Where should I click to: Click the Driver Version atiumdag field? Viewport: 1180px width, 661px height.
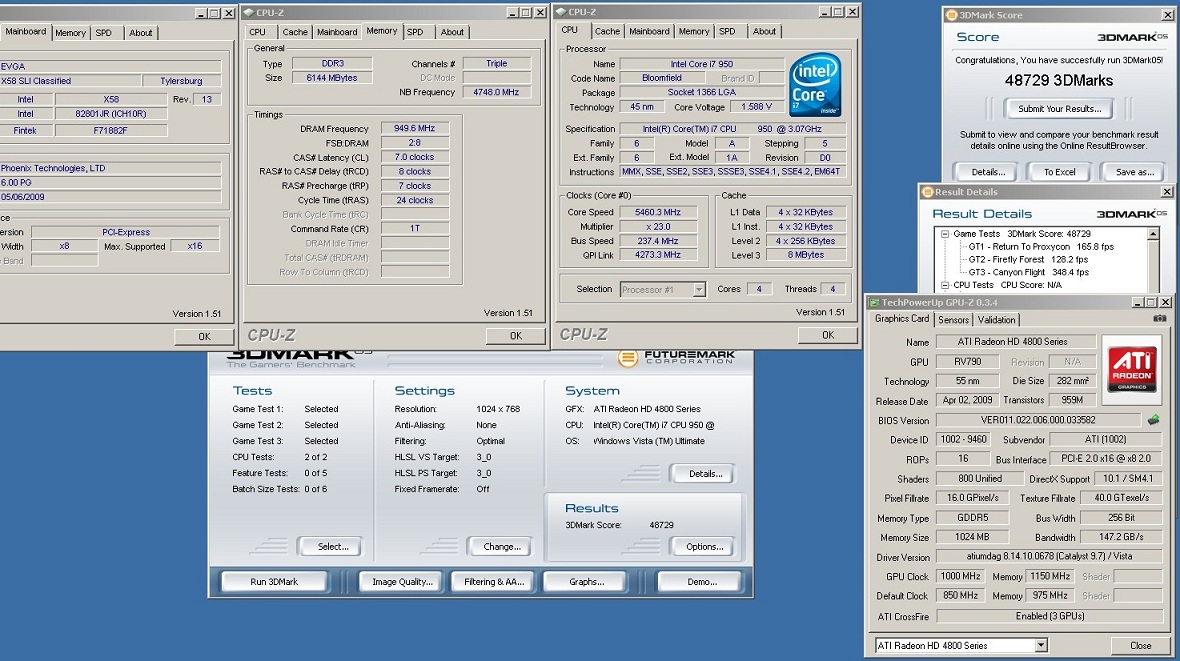click(x=1049, y=556)
